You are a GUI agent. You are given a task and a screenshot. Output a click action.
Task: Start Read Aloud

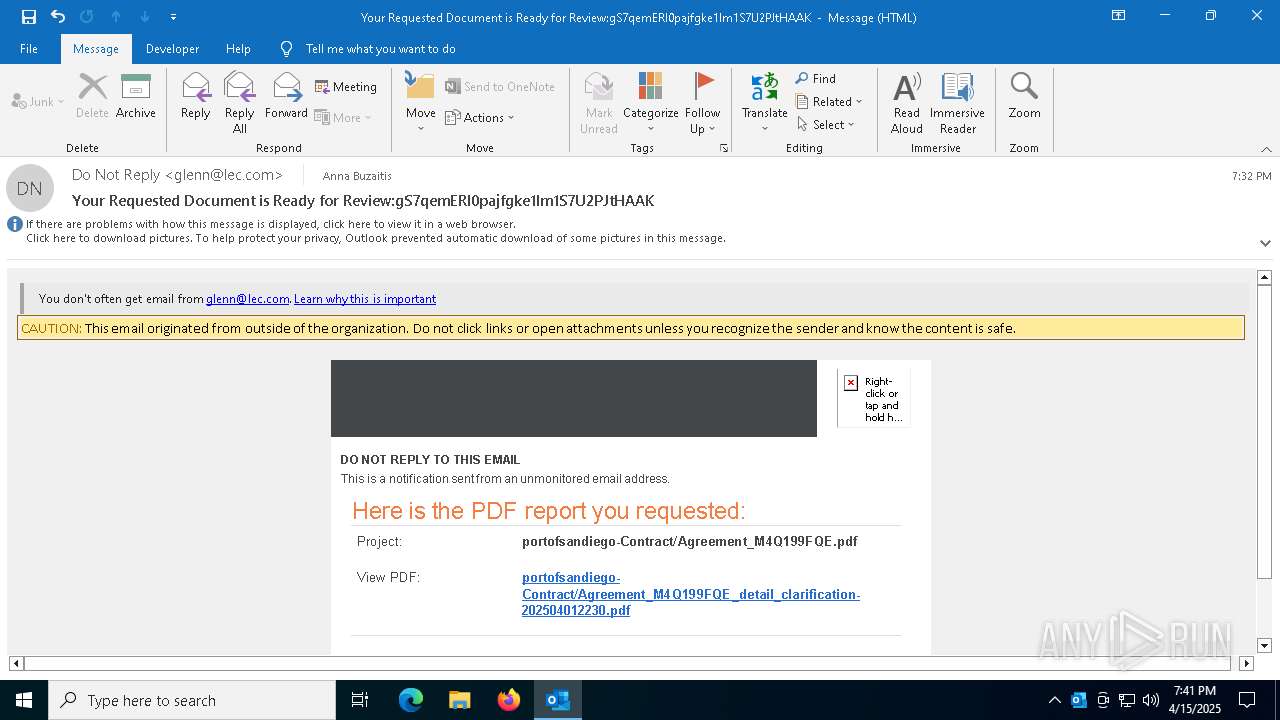(x=907, y=102)
